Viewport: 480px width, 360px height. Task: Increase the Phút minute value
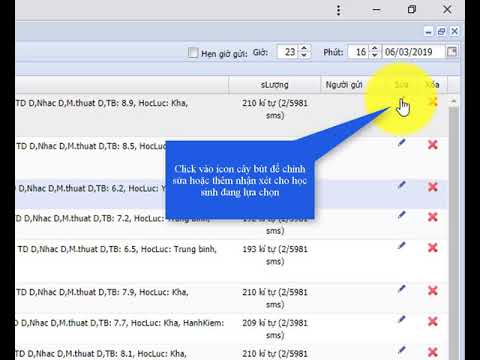(374, 48)
